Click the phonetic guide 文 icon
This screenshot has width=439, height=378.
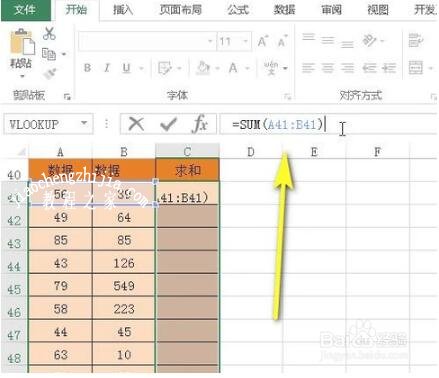pos(271,68)
